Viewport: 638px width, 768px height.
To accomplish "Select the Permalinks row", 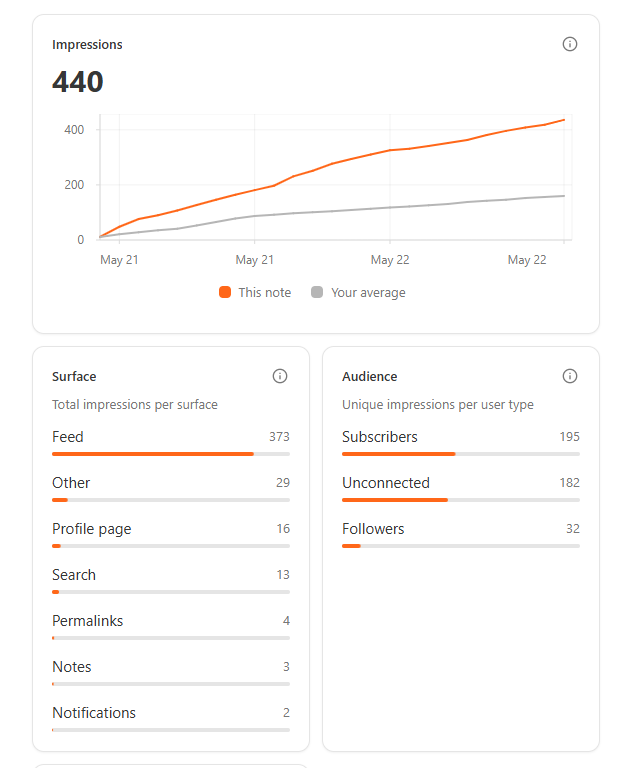I will (x=171, y=627).
